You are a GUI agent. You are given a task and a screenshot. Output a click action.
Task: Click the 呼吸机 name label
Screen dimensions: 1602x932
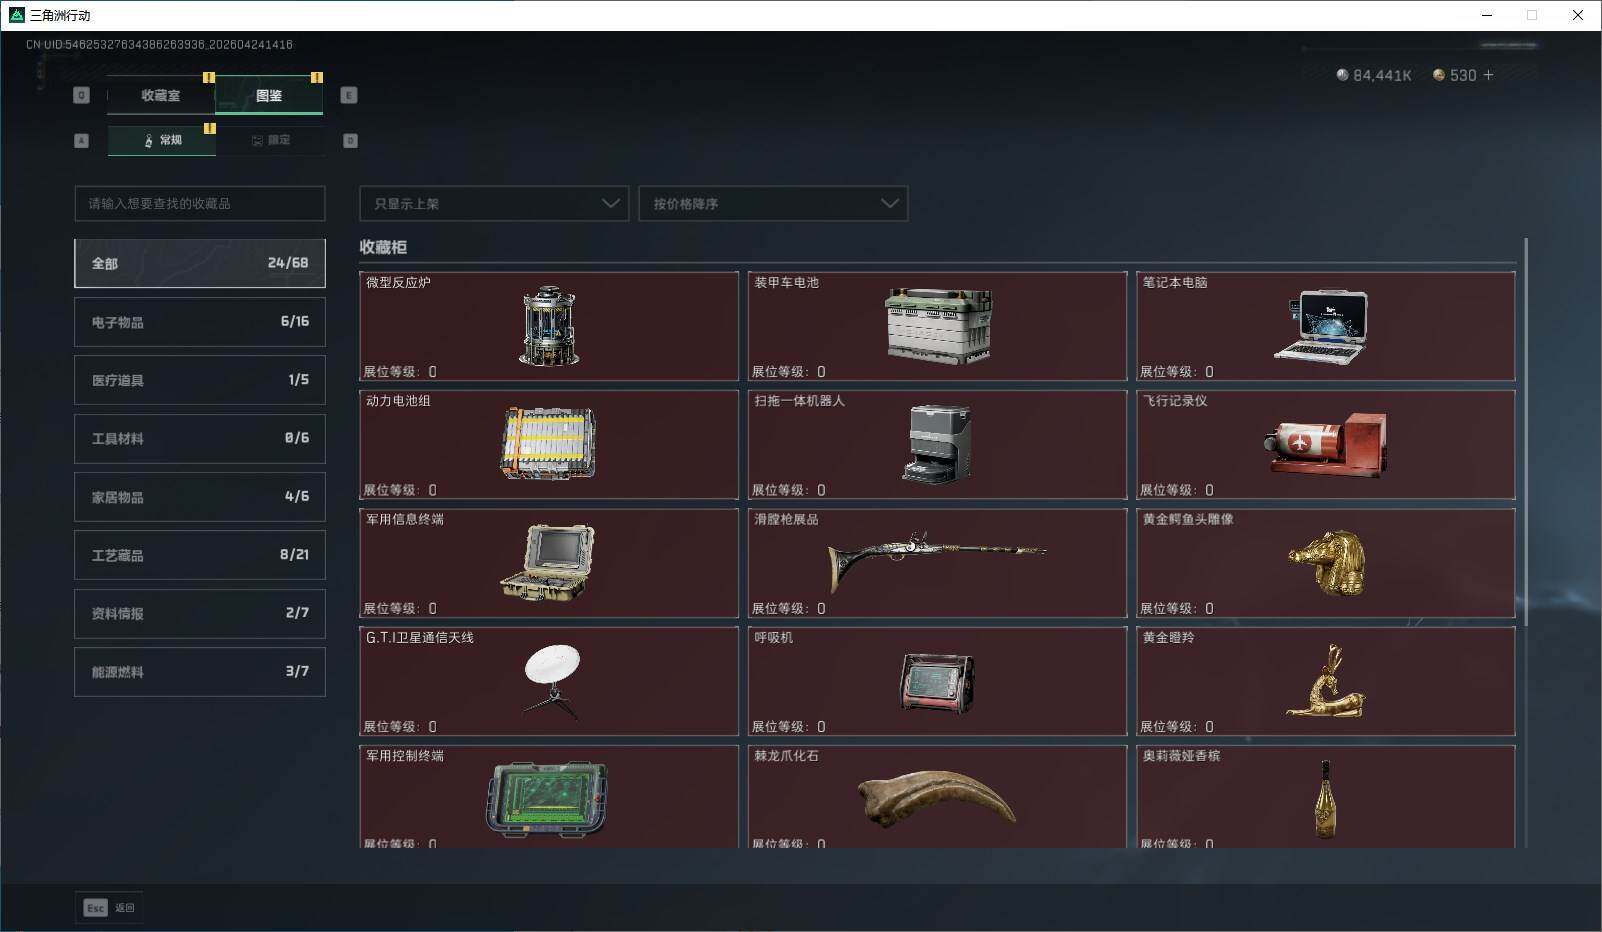pos(773,637)
